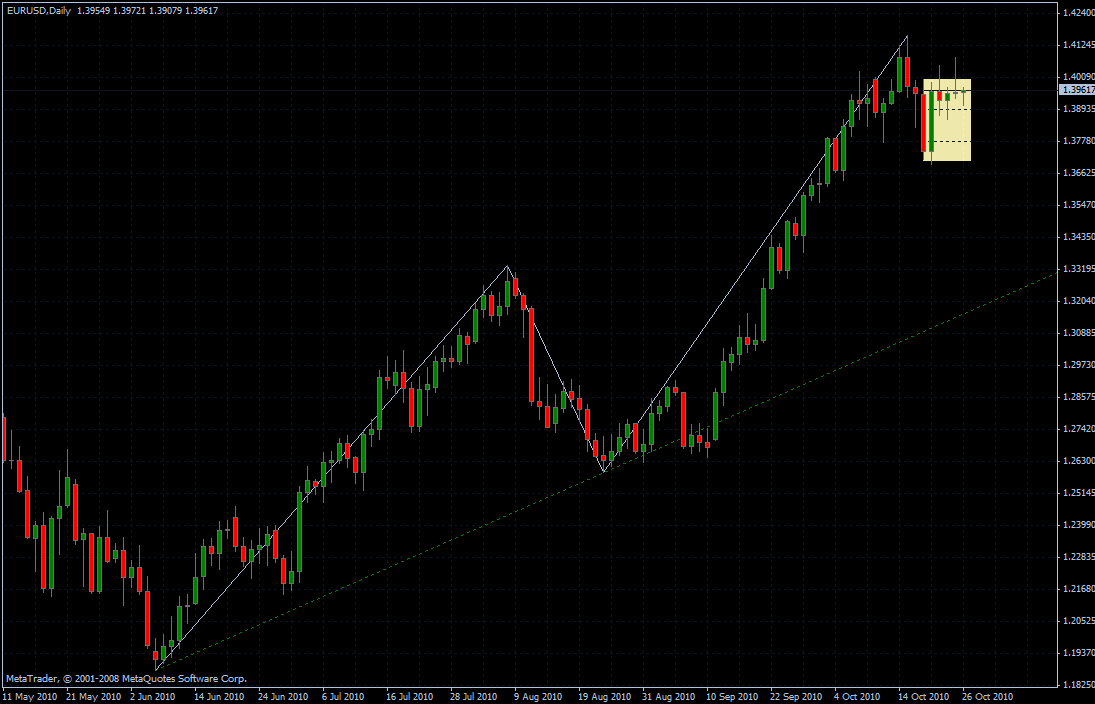1095x704 pixels.
Task: Click the 1.27420 price level label
Action: [1078, 429]
